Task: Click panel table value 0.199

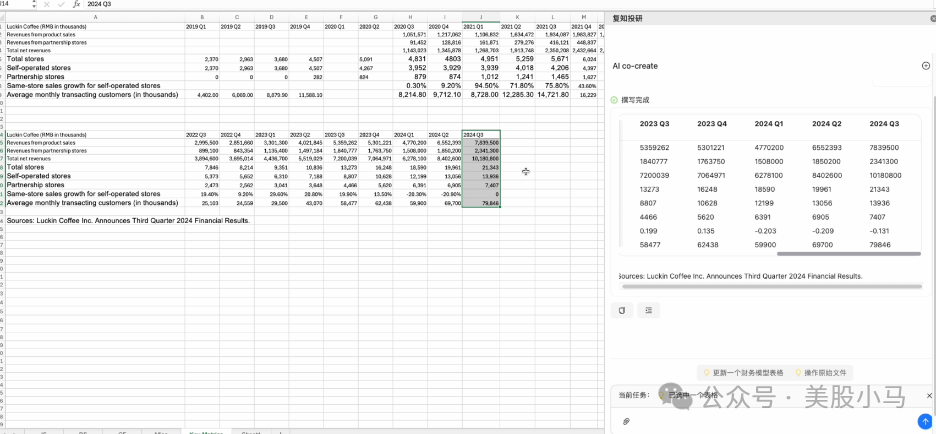Action: click(x=648, y=231)
